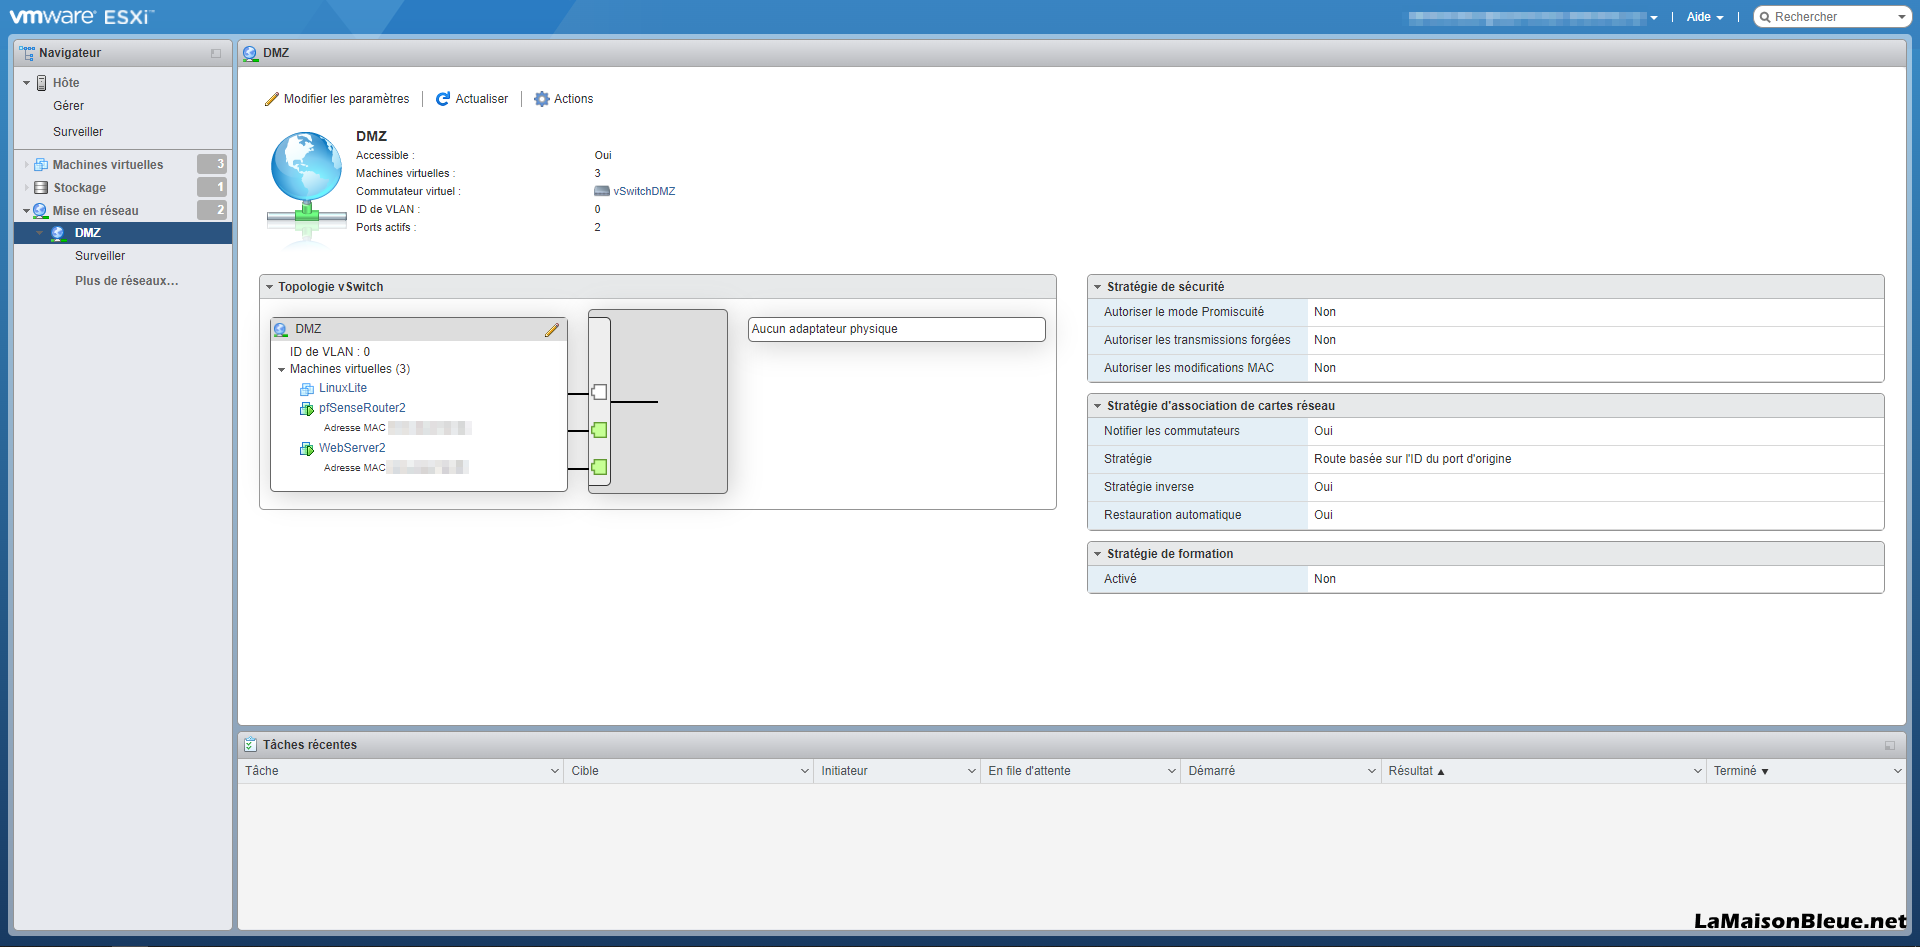
Task: Collapse the Stratégie de sécurité section
Action: click(x=1097, y=287)
